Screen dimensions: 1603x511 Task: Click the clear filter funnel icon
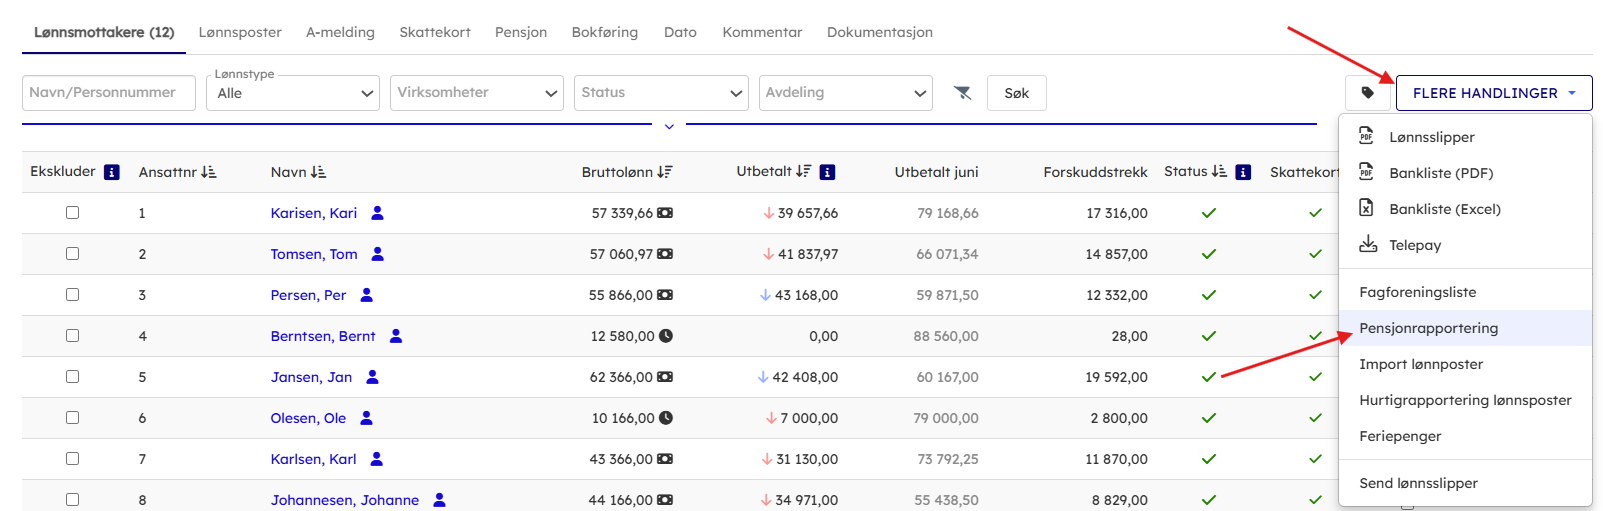pos(962,93)
